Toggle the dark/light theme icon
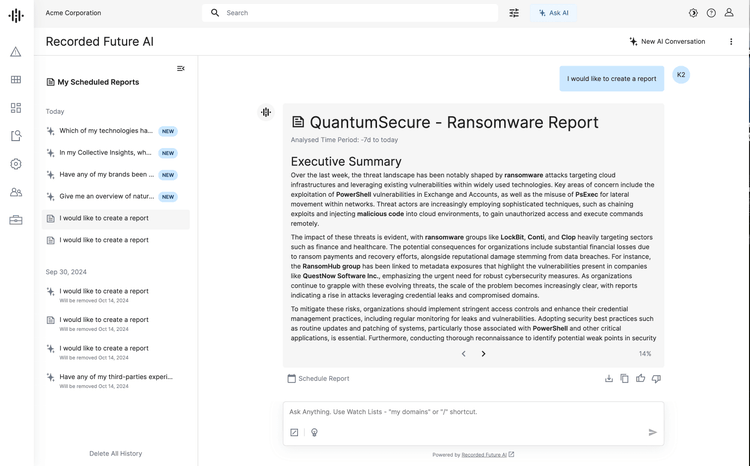 pos(693,13)
